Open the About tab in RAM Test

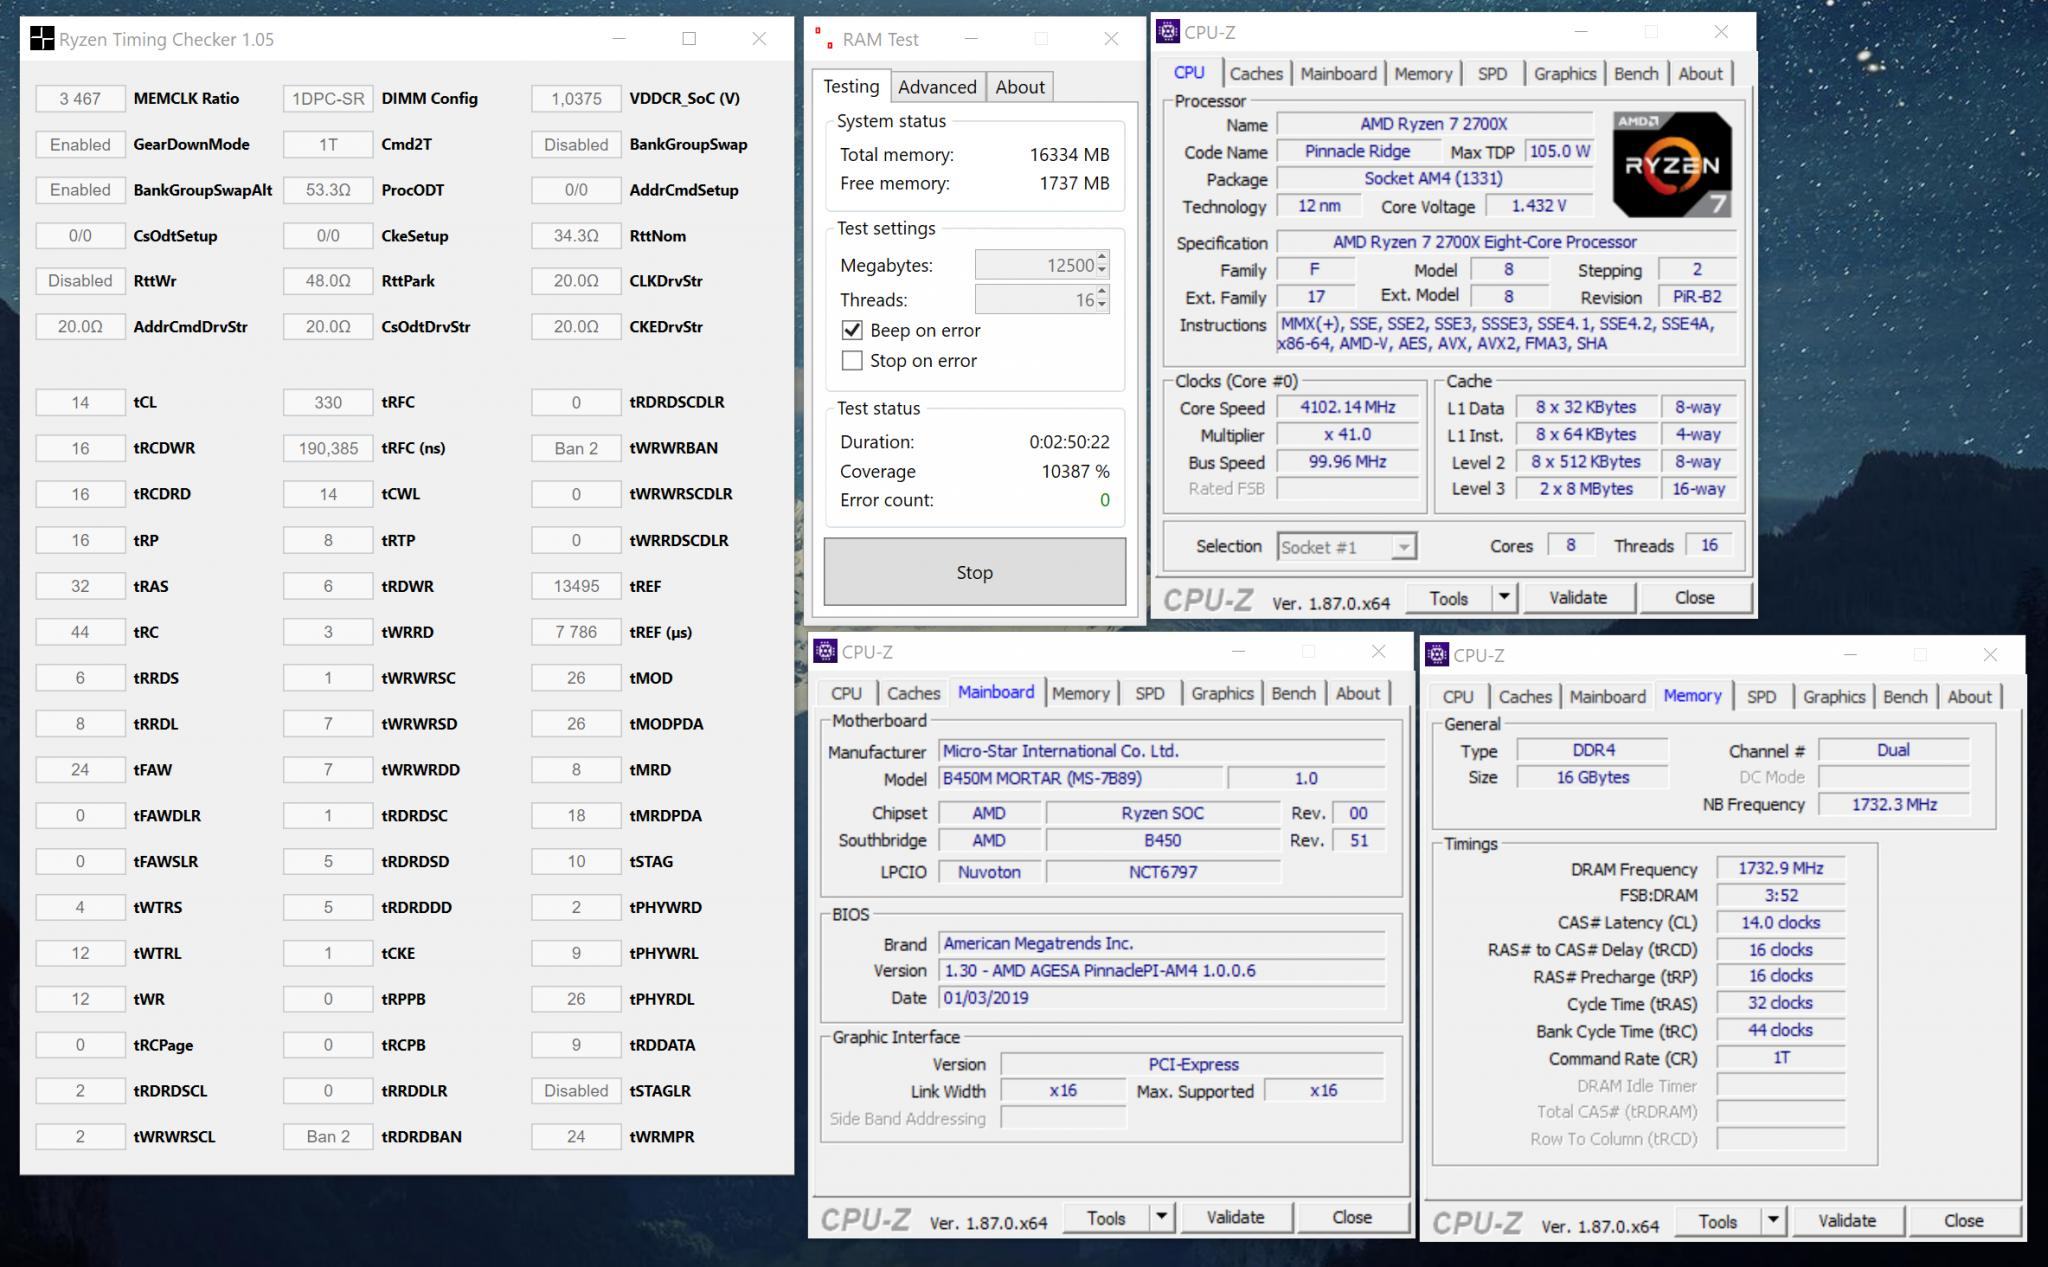1020,87
